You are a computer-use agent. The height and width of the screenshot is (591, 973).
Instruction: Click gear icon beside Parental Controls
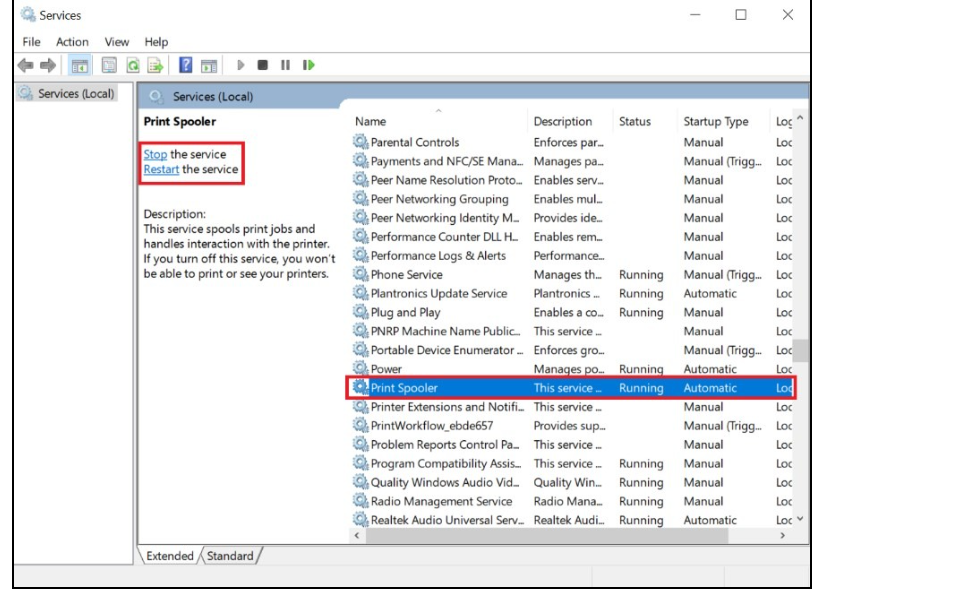361,142
